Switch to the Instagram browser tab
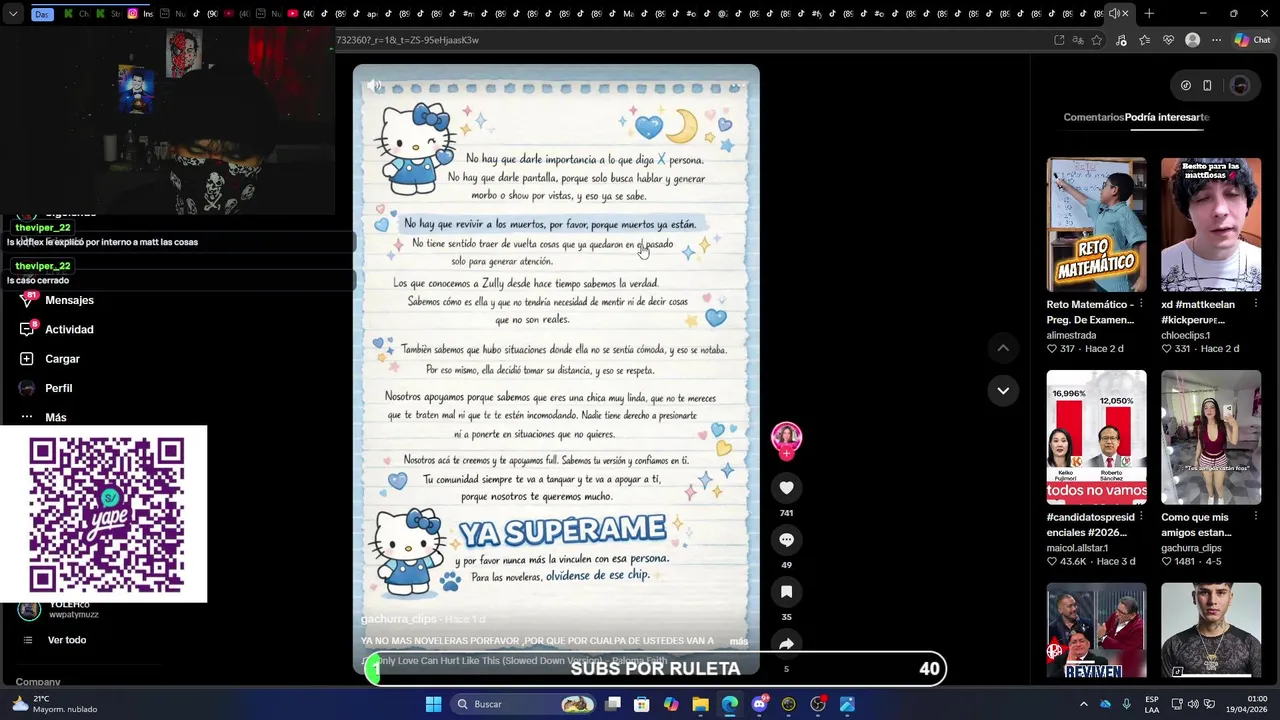1280x720 pixels. click(x=138, y=14)
